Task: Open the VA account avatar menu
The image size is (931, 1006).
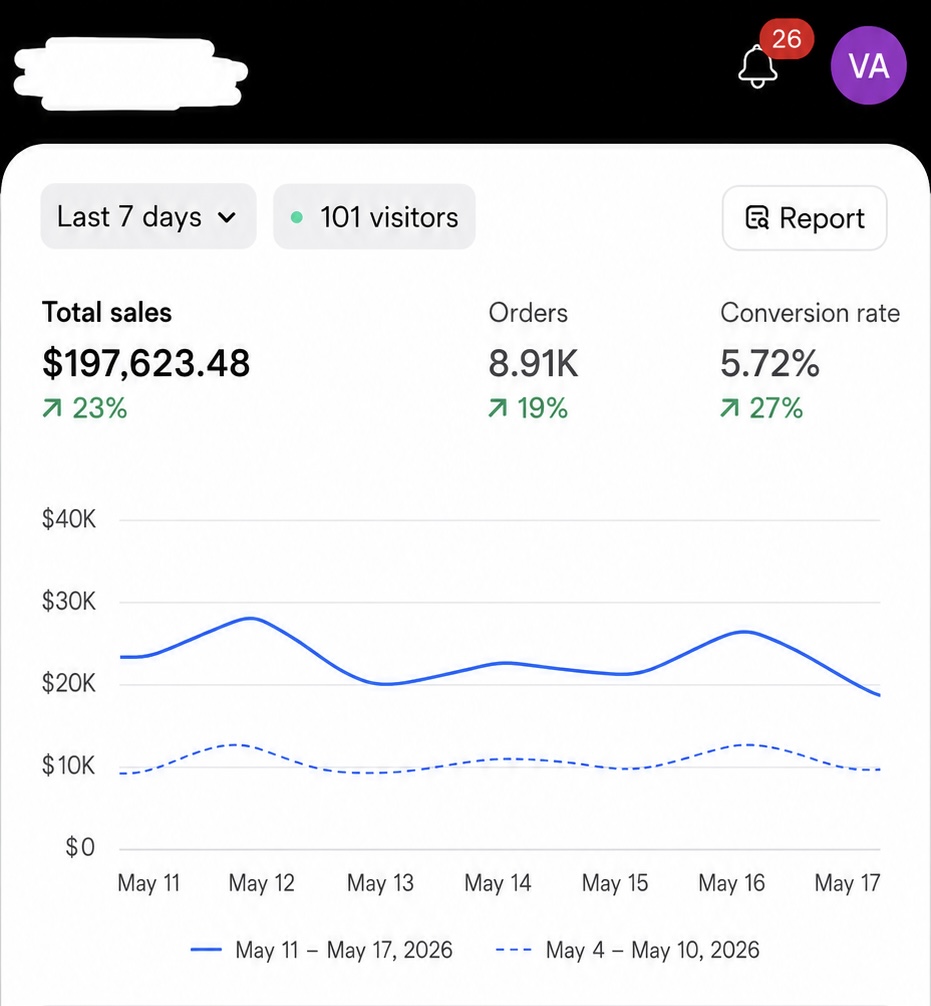Action: click(868, 65)
